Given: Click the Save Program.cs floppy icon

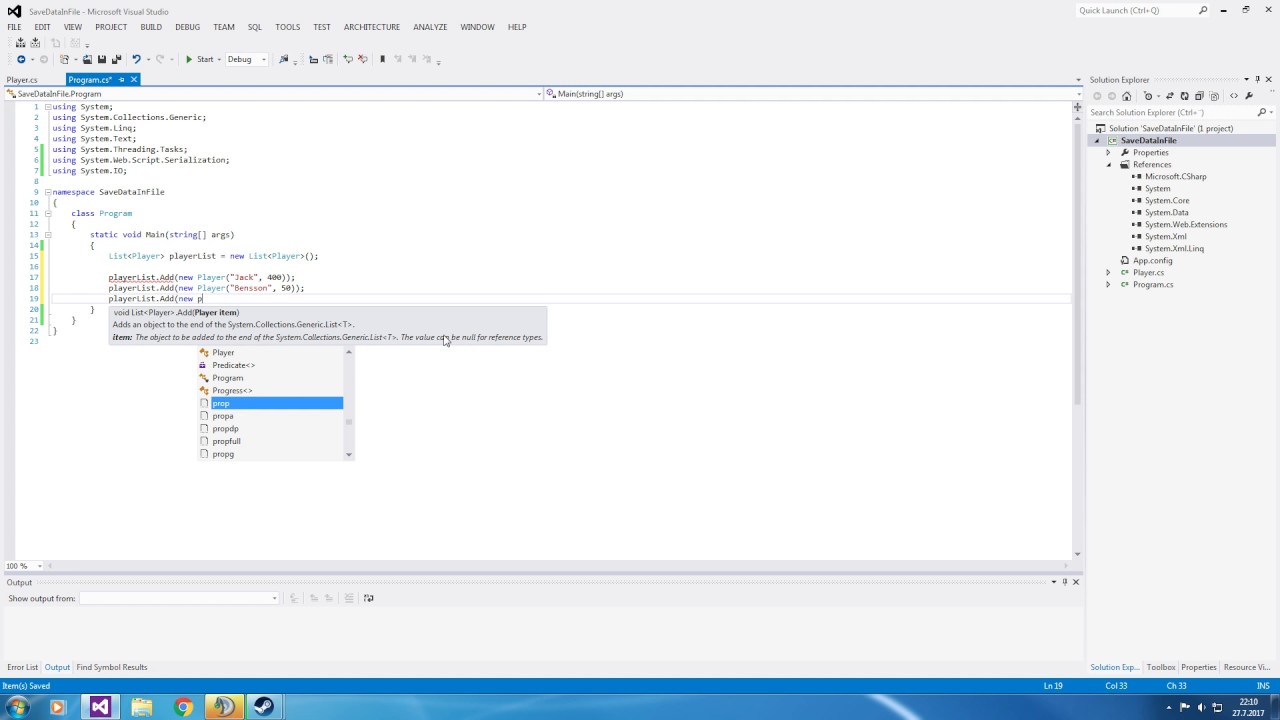Looking at the screenshot, I should click(x=101, y=59).
